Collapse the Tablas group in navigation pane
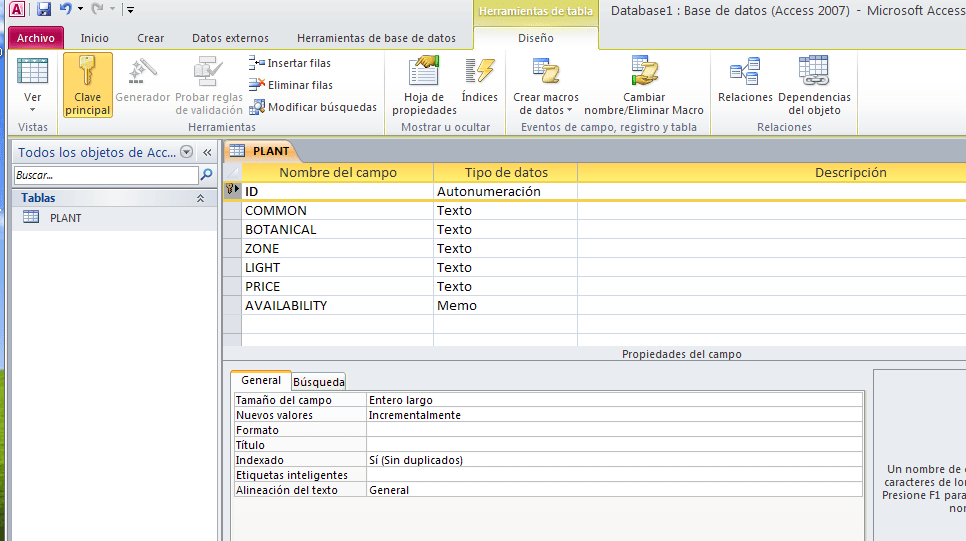Viewport: 966px width, 541px height. 200,198
